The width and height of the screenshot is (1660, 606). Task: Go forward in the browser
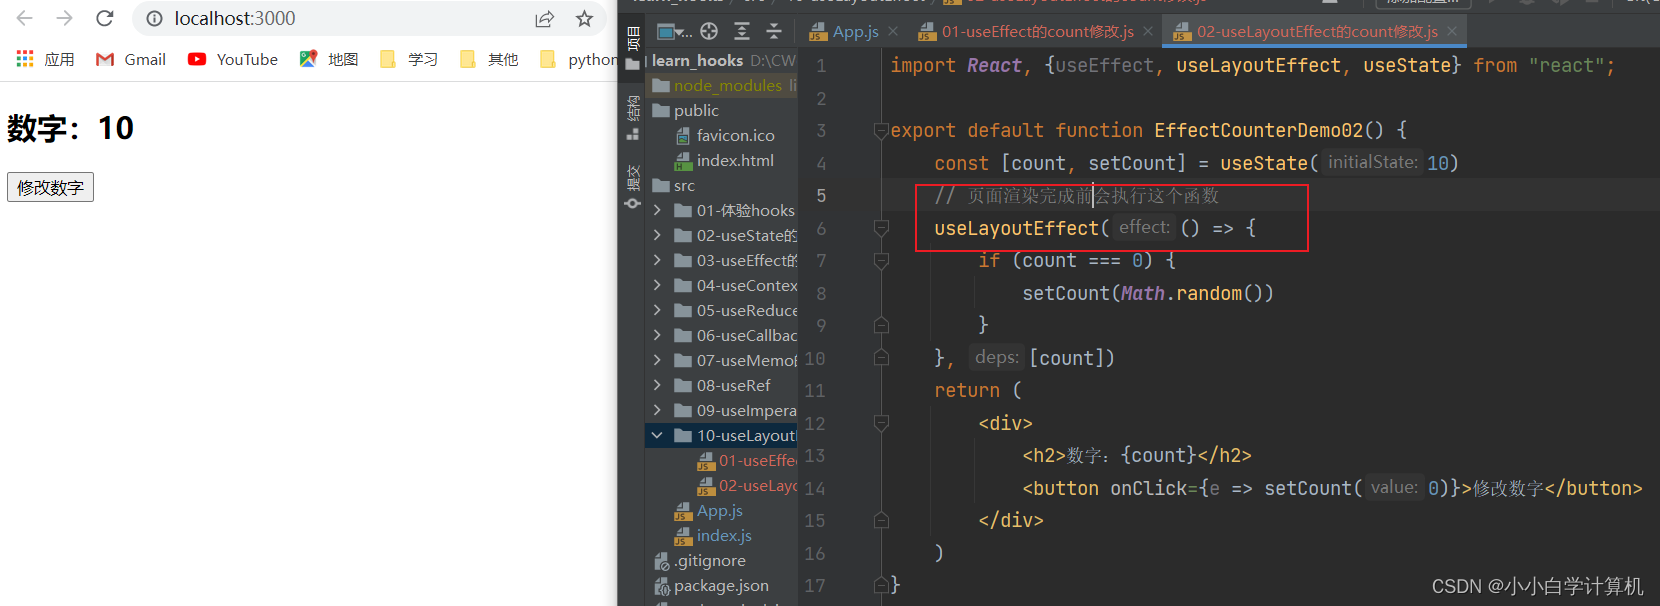[x=65, y=18]
